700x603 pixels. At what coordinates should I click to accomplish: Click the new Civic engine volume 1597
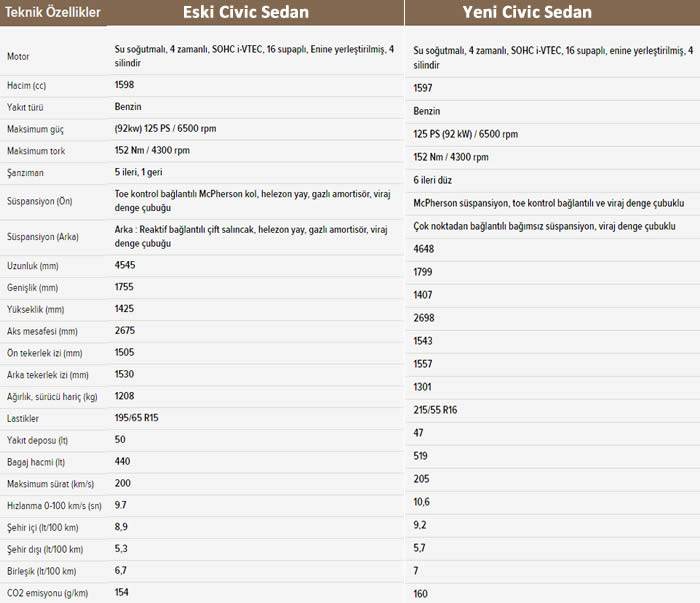point(422,88)
